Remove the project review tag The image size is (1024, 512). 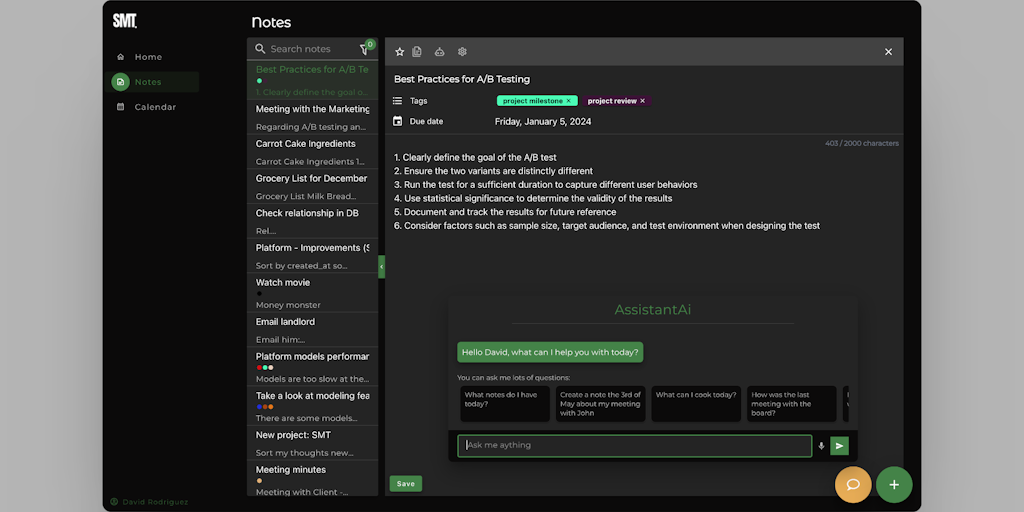(x=643, y=101)
